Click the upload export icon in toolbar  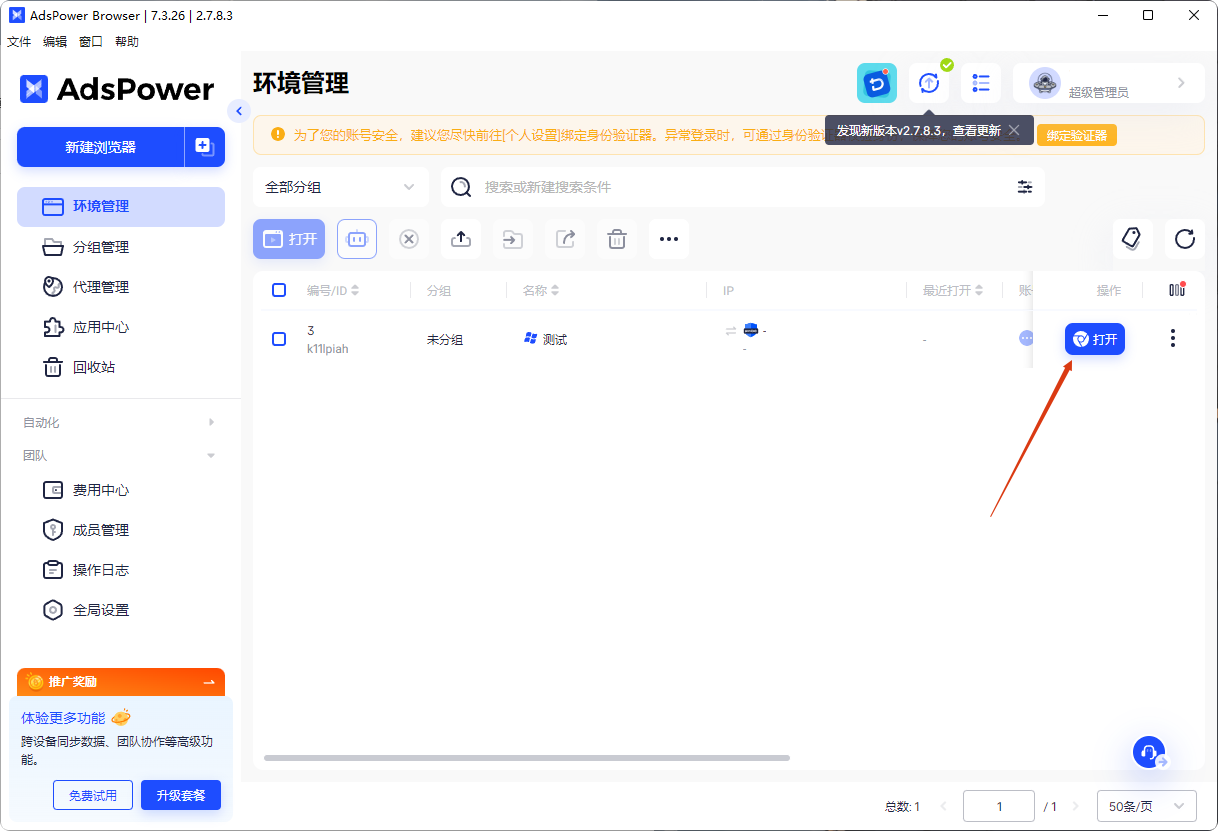click(x=461, y=239)
